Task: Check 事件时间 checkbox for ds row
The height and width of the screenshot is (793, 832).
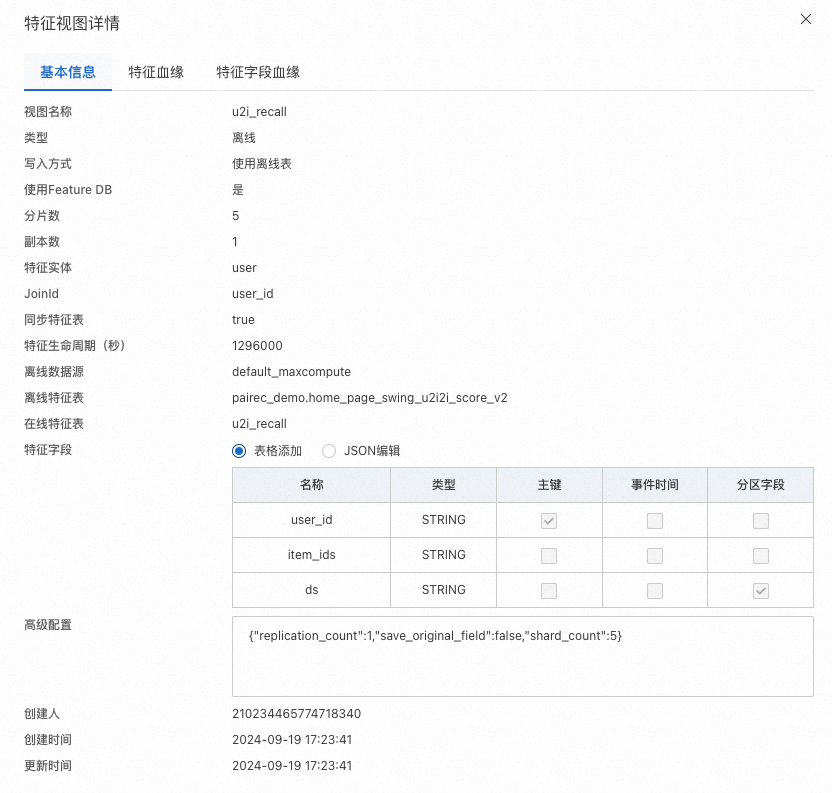Action: click(655, 590)
